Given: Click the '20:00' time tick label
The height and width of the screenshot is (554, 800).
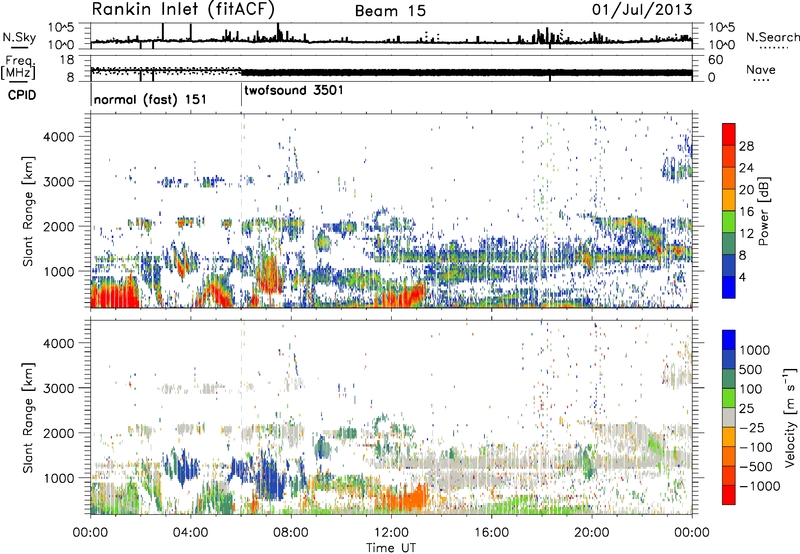Looking at the screenshot, I should point(591,533).
